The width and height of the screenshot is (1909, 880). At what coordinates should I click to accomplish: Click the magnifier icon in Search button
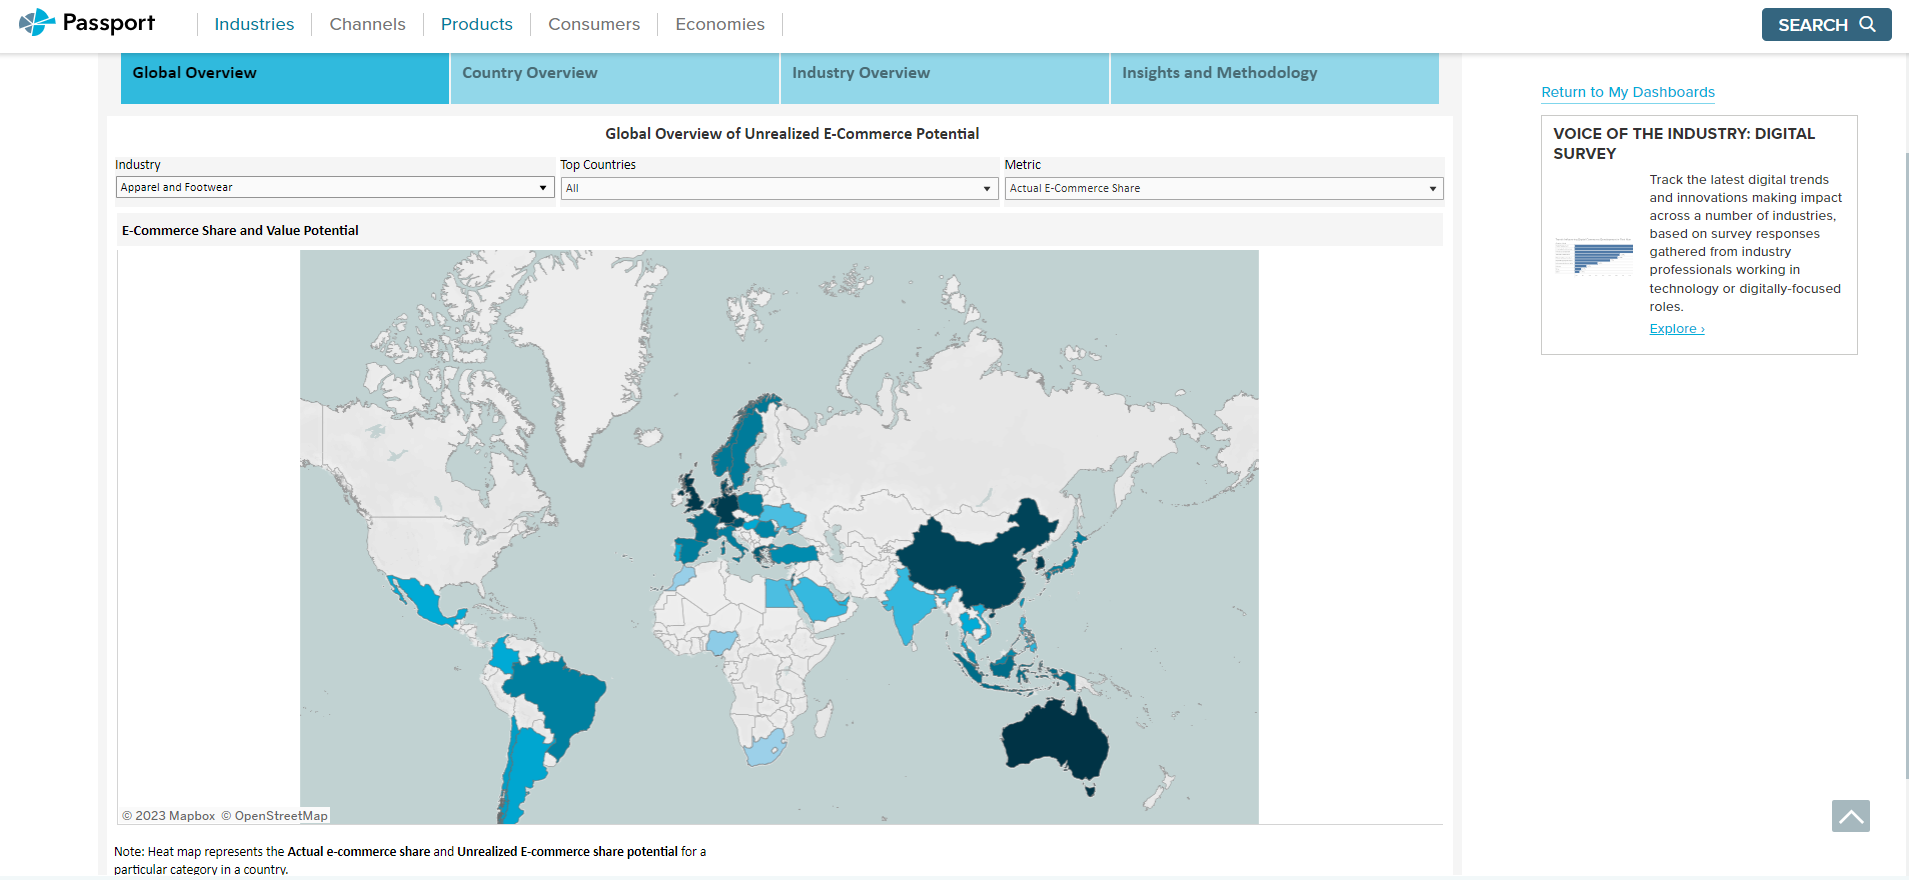click(1867, 24)
